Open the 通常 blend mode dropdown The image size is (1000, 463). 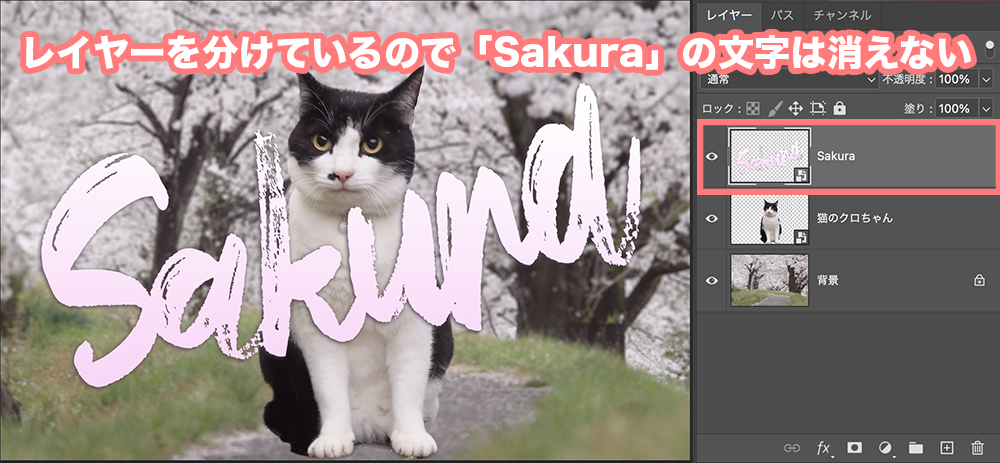click(789, 80)
